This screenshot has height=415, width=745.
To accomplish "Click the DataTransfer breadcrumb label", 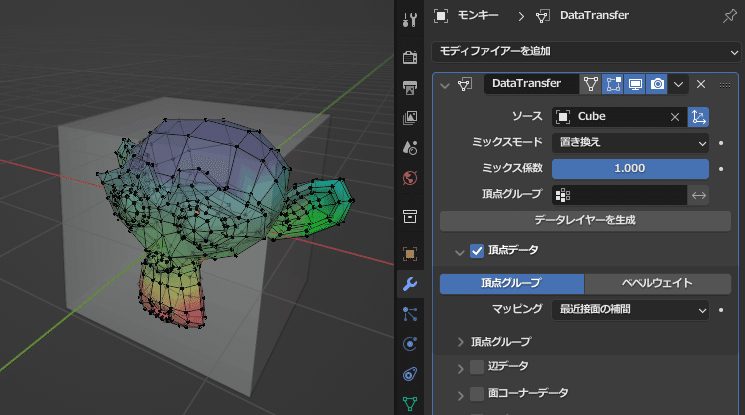I will point(594,15).
